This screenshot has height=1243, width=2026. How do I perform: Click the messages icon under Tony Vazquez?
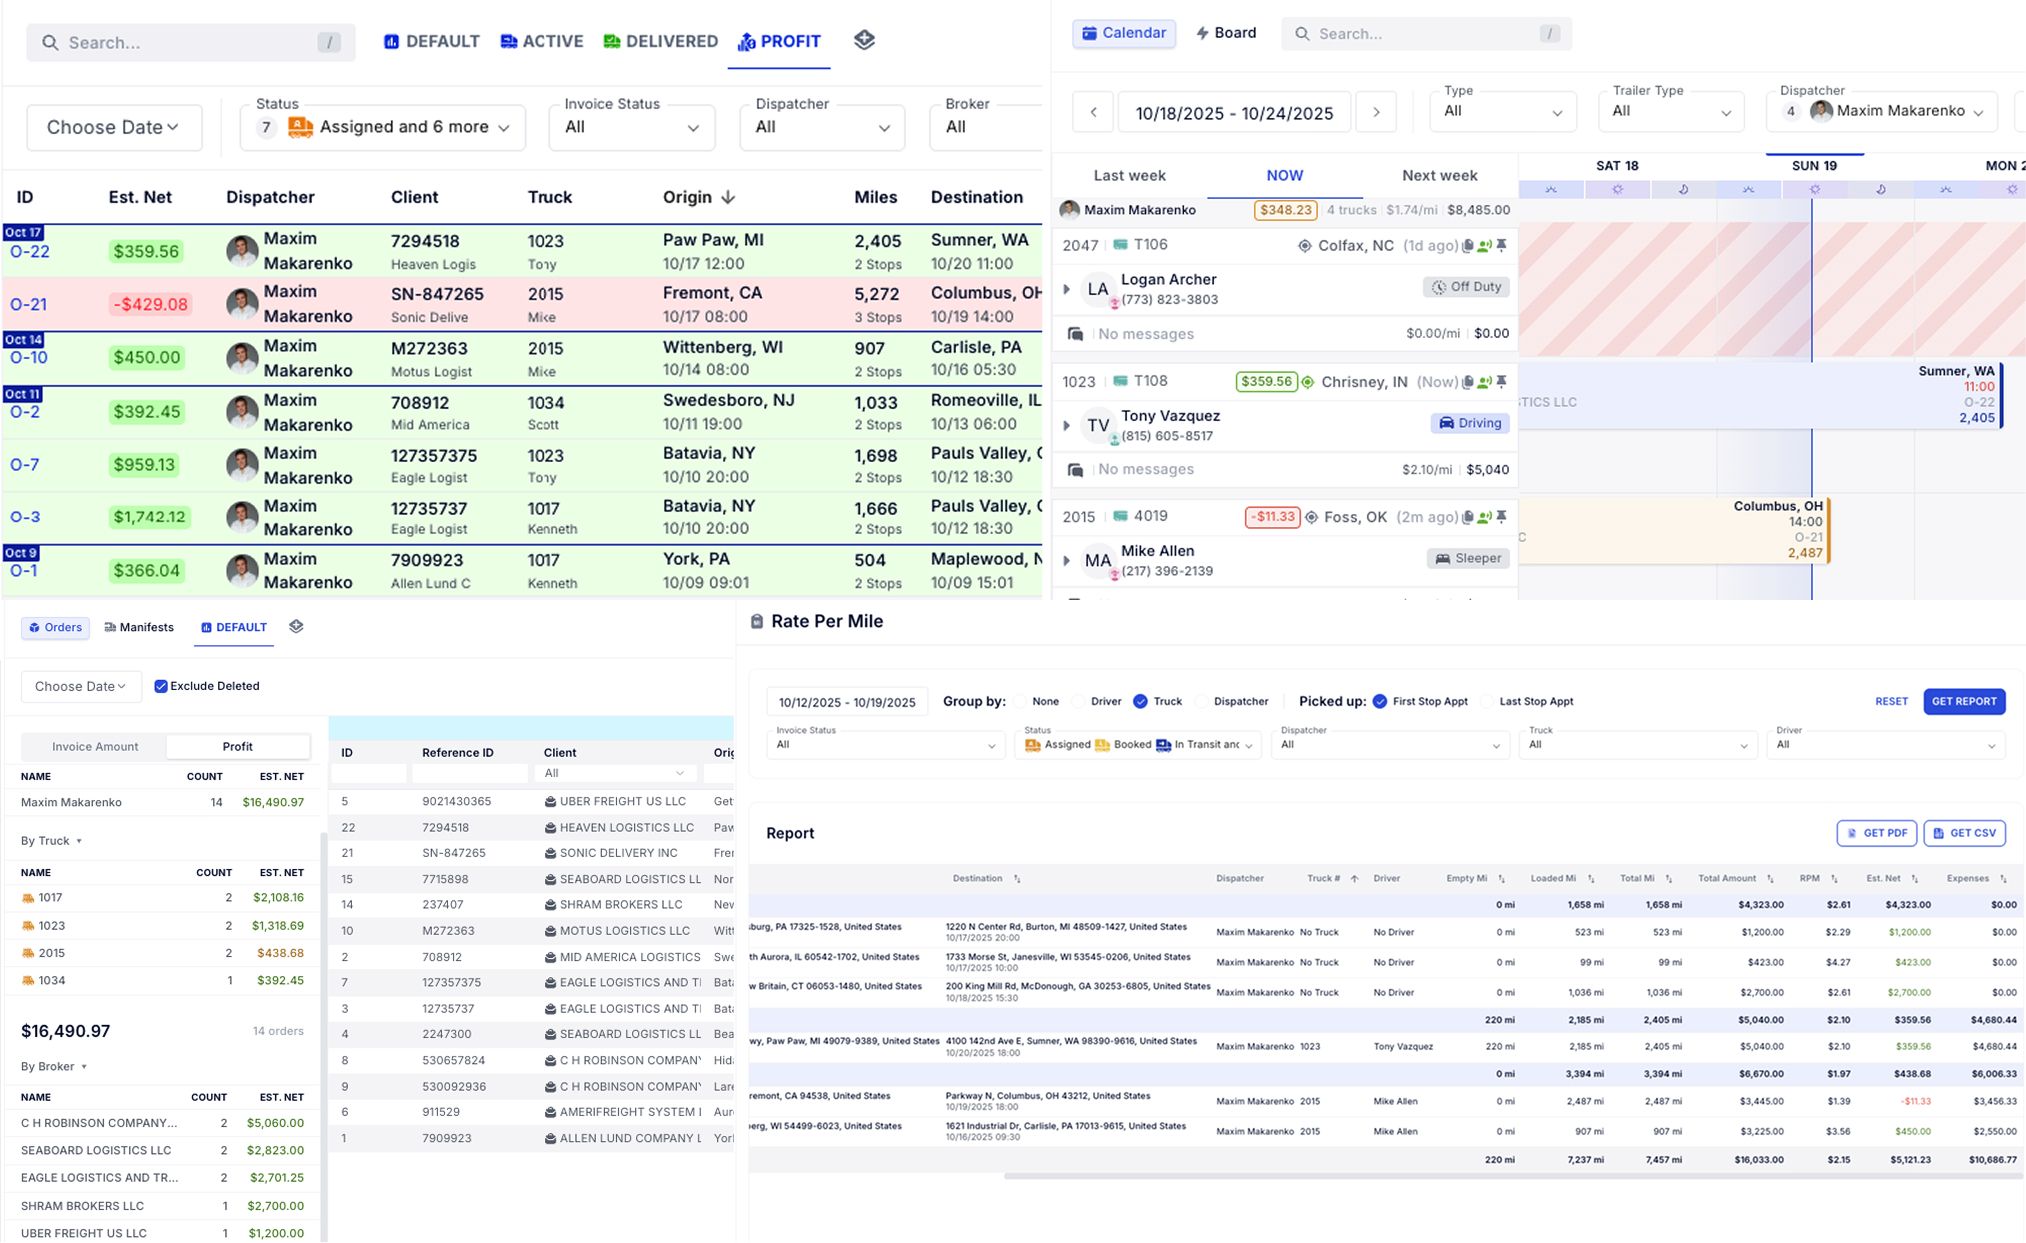point(1075,469)
